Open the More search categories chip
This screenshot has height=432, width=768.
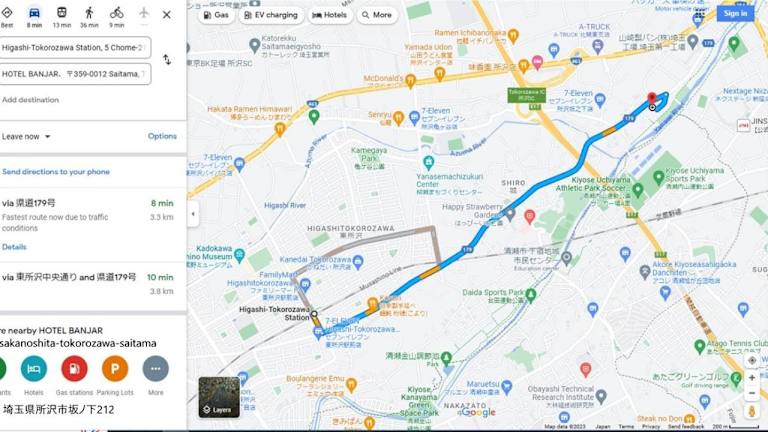(x=377, y=15)
